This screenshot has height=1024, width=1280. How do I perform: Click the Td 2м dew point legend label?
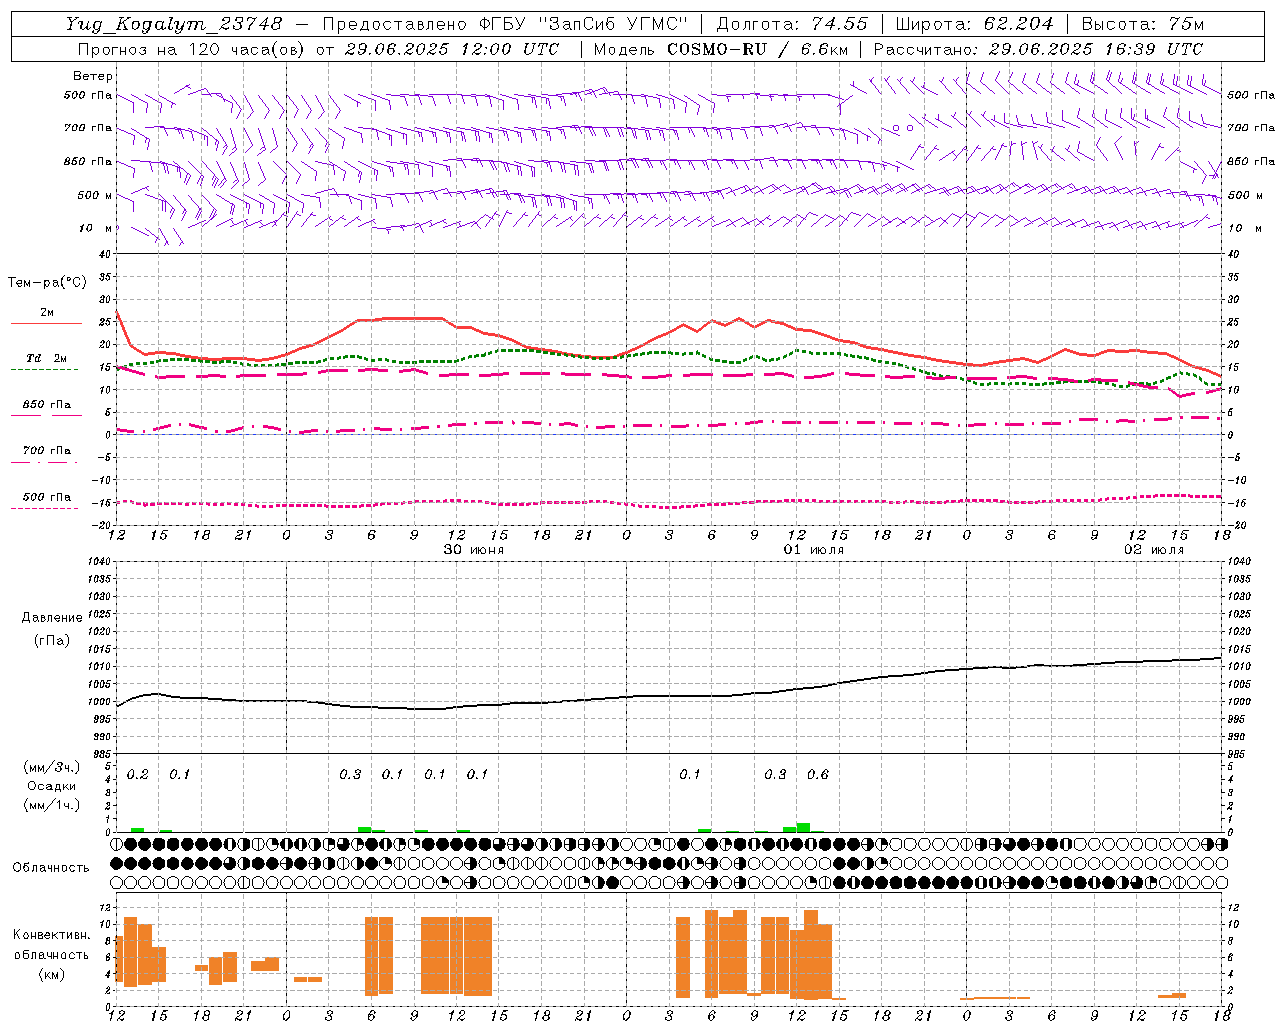[46, 358]
